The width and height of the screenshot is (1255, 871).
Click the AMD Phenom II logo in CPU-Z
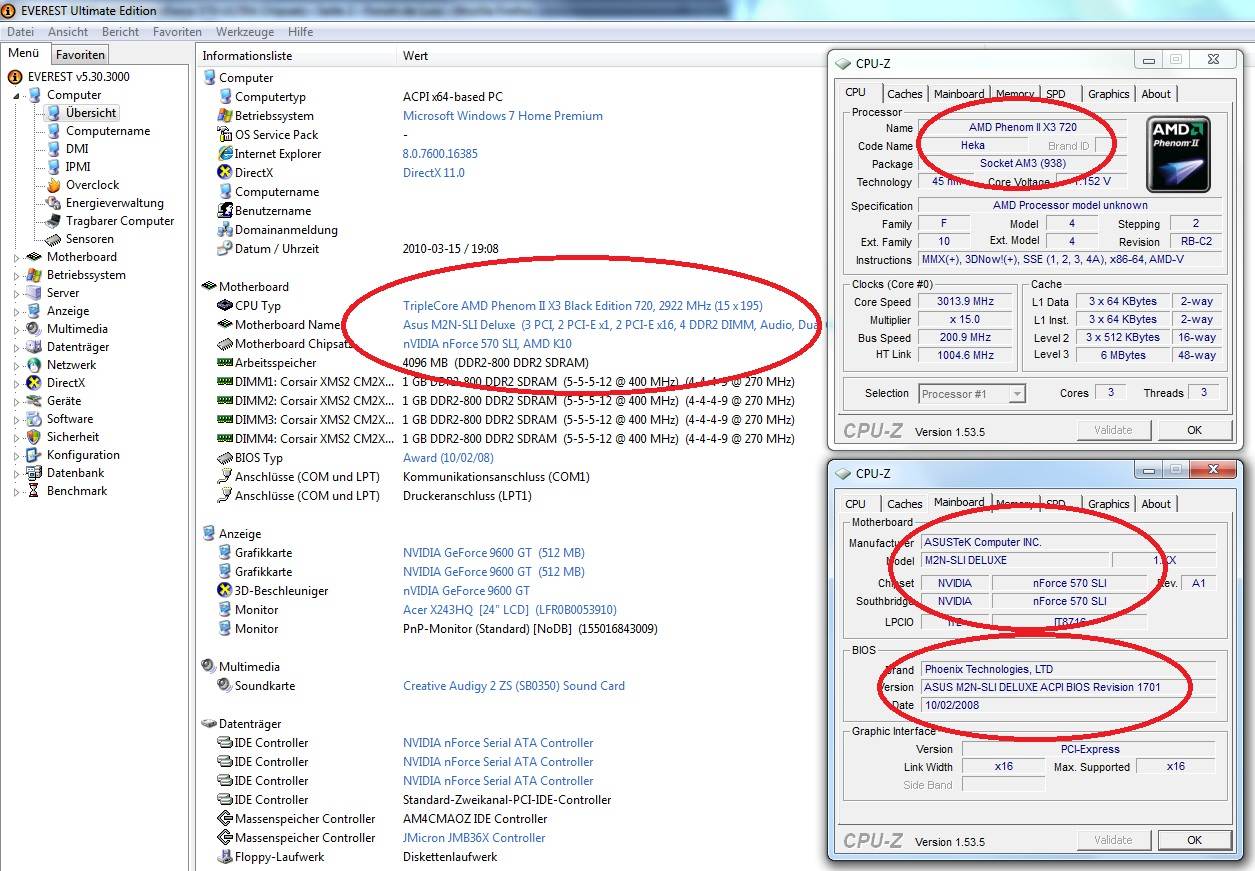pos(1179,154)
